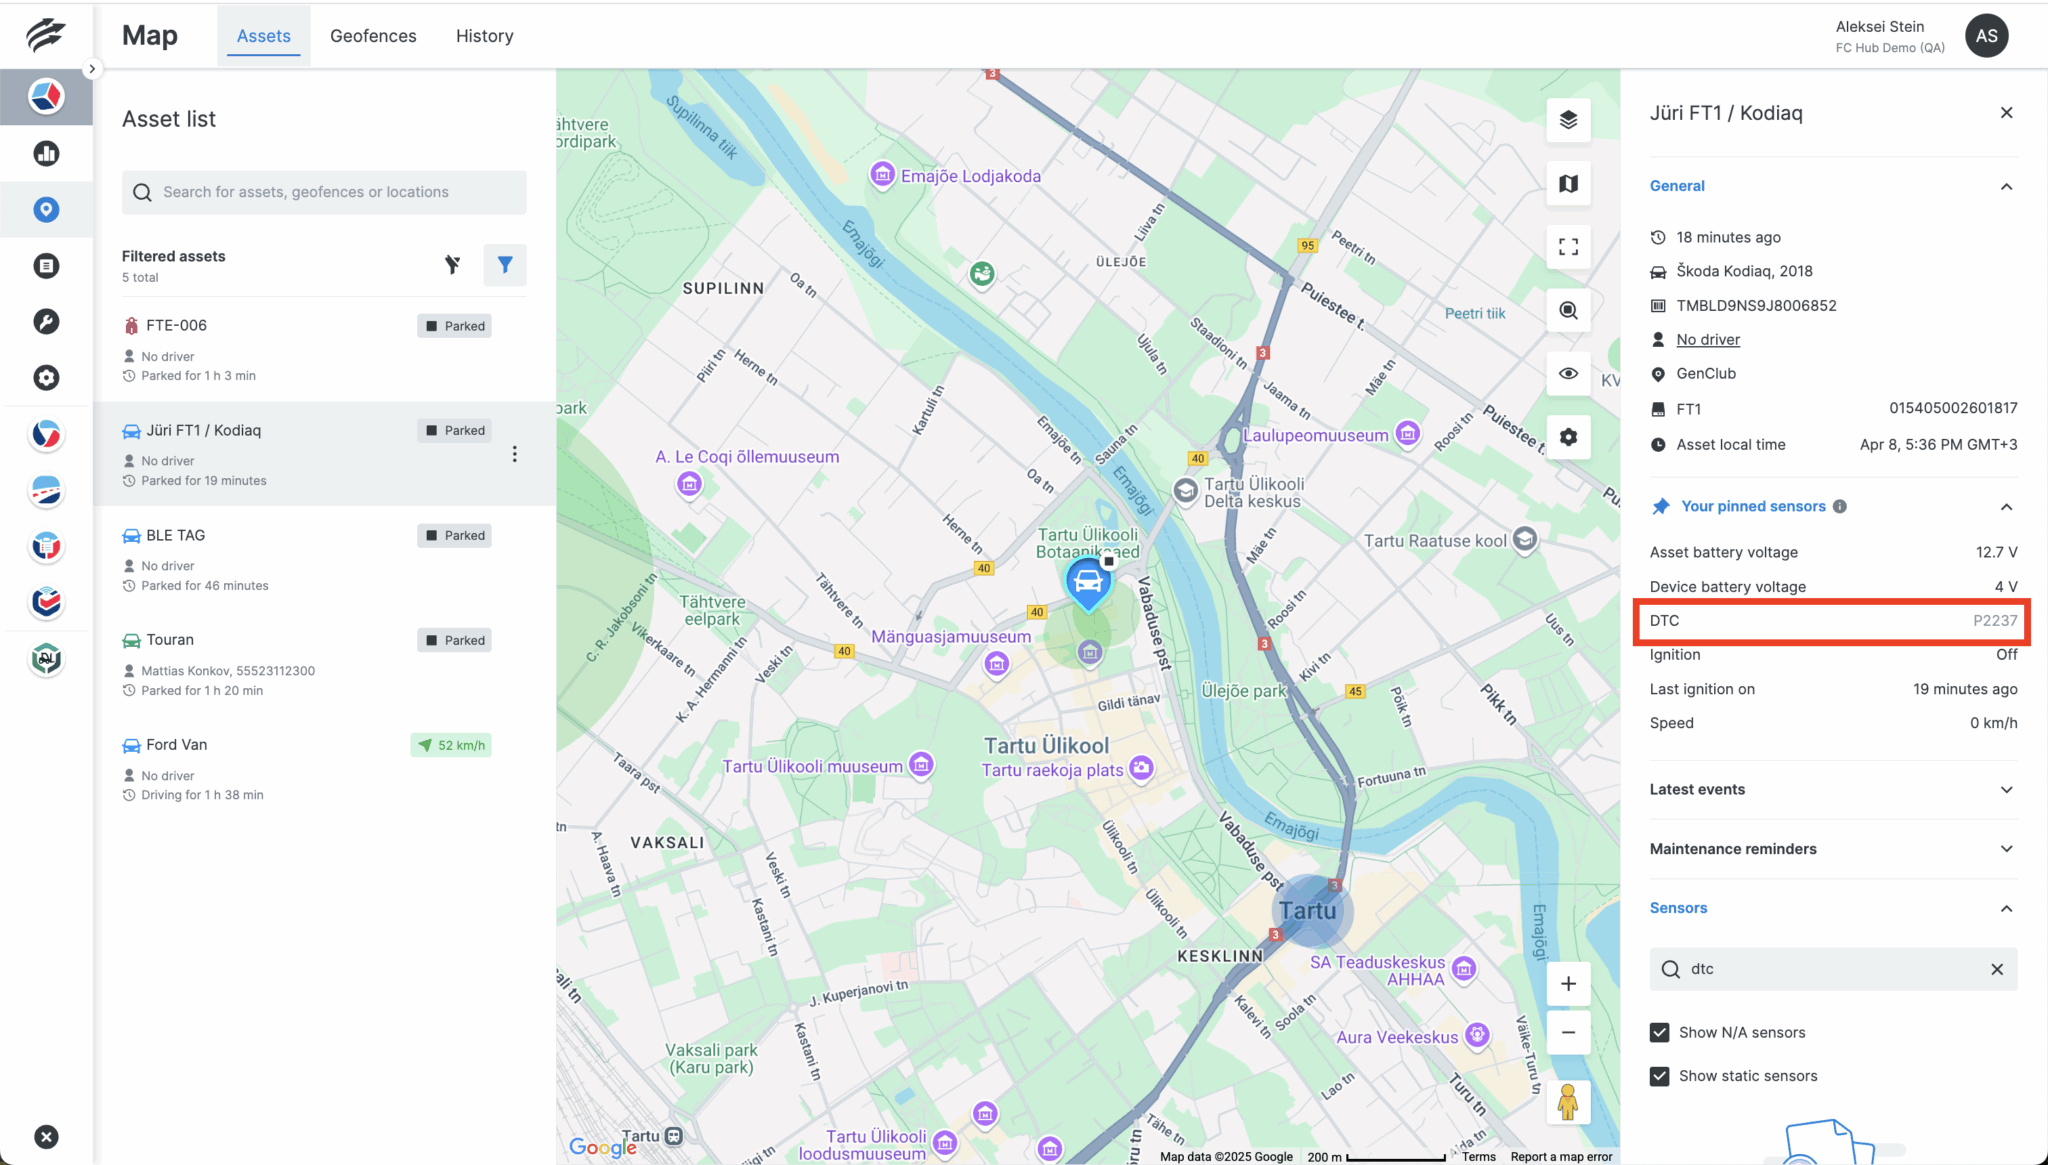
Task: Click the No driver link
Action: (1708, 339)
